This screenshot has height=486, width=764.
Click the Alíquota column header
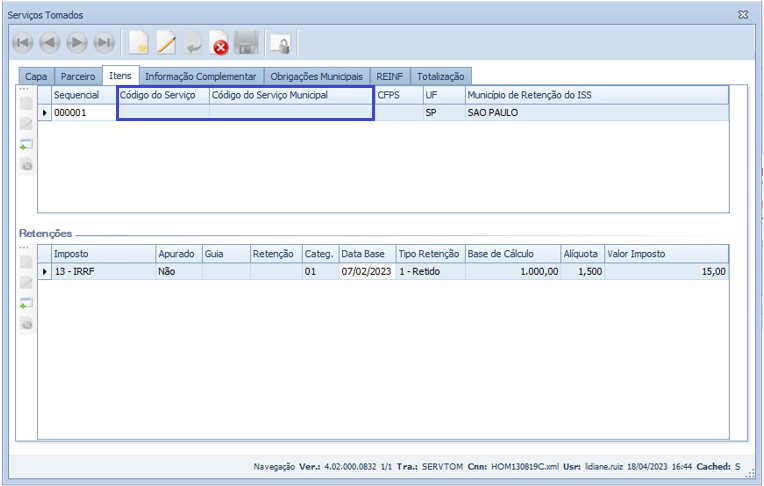point(581,254)
